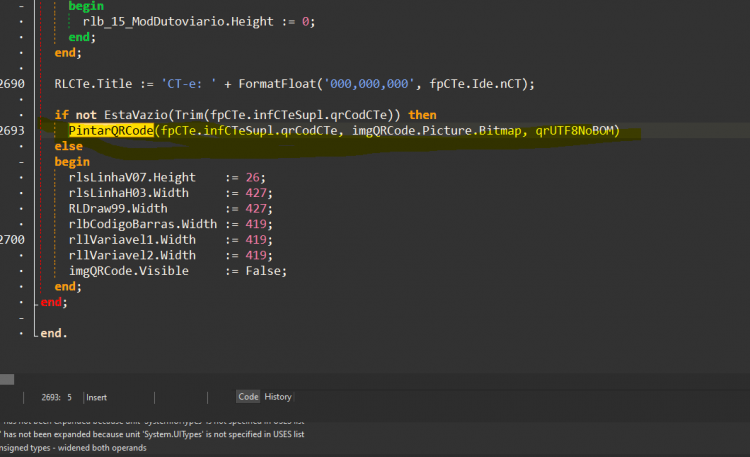Viewport: 750px width, 457px height.
Task: Click the horizontal scrollbar thumb below editor
Action: pos(7,379)
